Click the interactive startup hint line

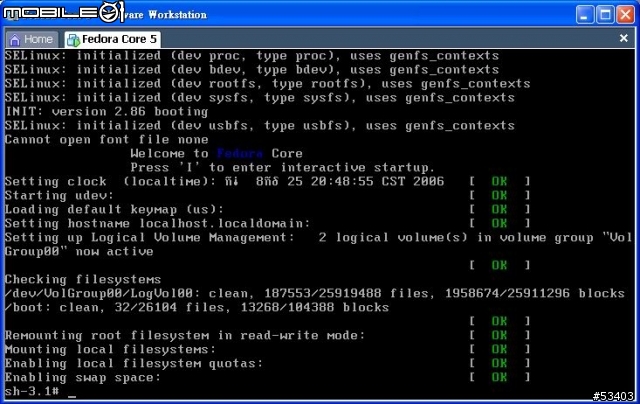pos(282,167)
